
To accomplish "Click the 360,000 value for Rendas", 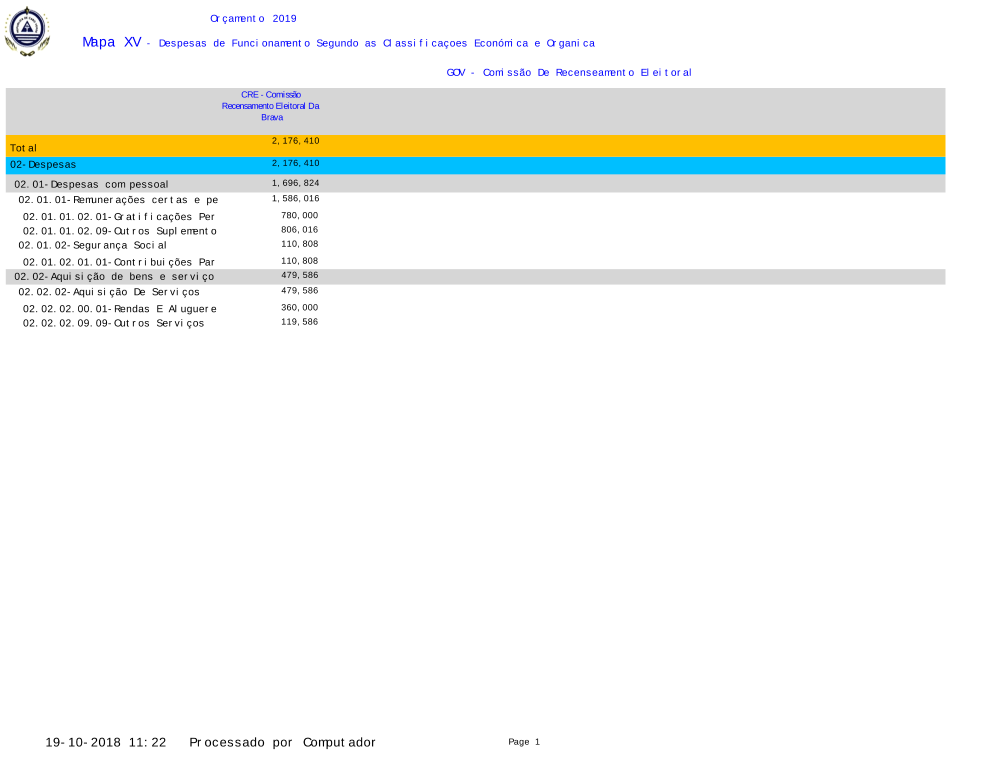I will pos(299,308).
